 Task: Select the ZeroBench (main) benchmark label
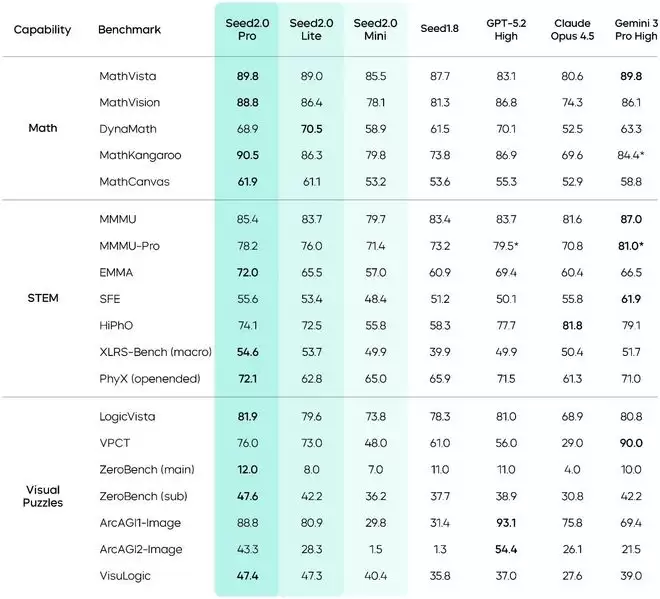[x=146, y=470]
